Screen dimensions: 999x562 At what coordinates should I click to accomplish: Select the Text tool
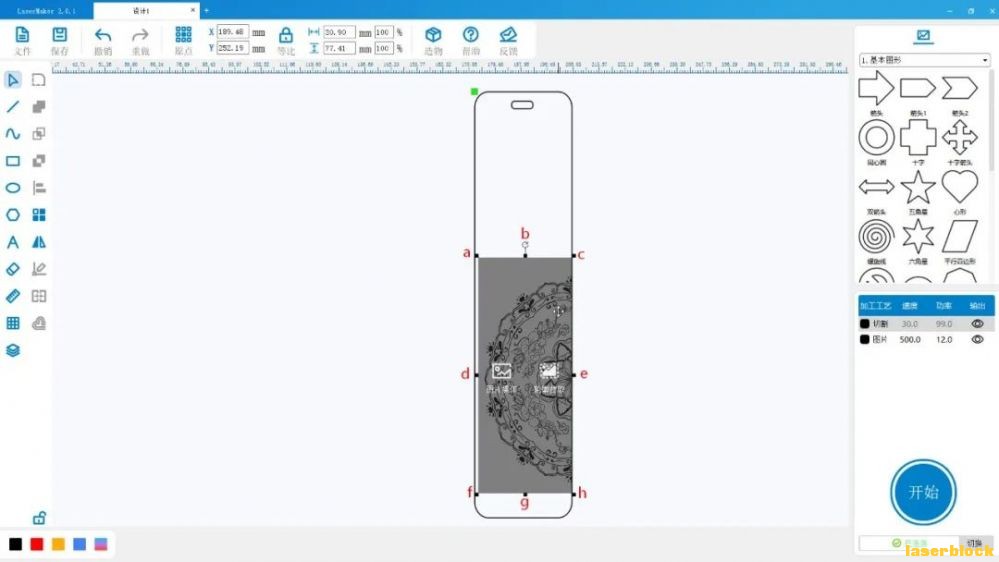click(x=13, y=242)
